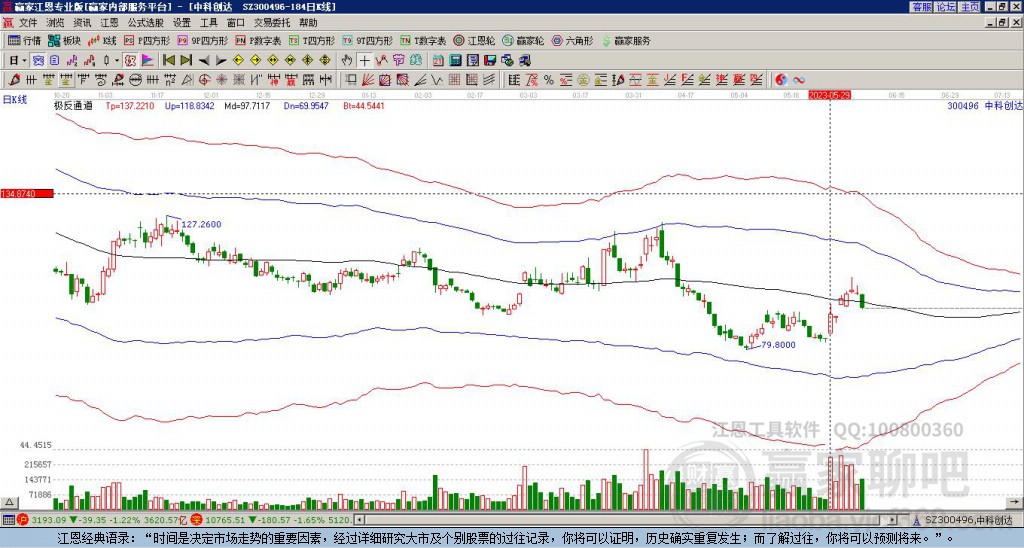Click the red 134.8740 price marker

(x=27, y=193)
